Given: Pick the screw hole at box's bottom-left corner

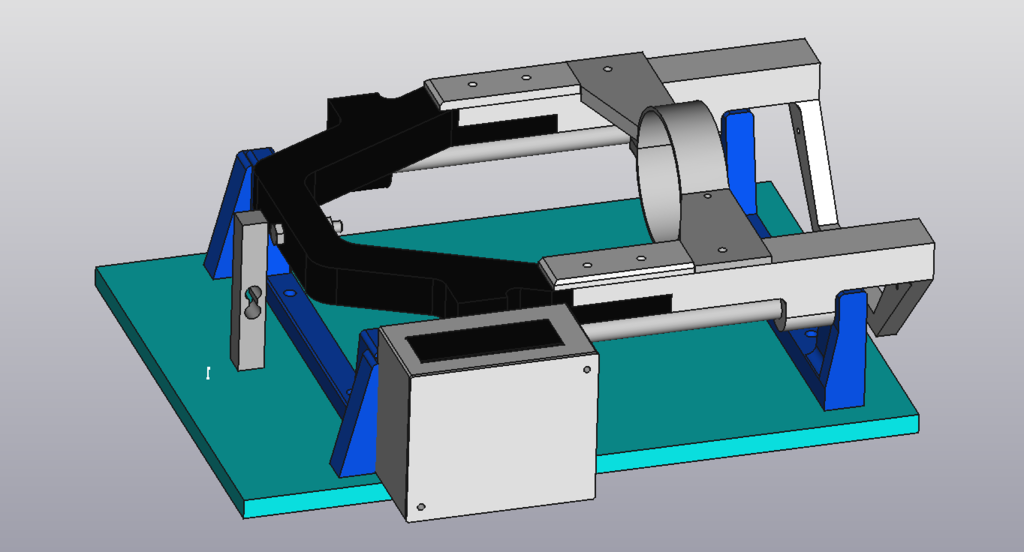Looking at the screenshot, I should (421, 507).
